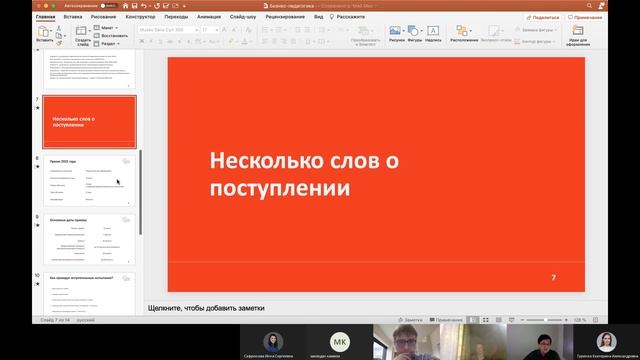This screenshot has height=360, width=640.
Task: Open the Заливка фигуры dropdown
Action: (x=536, y=30)
